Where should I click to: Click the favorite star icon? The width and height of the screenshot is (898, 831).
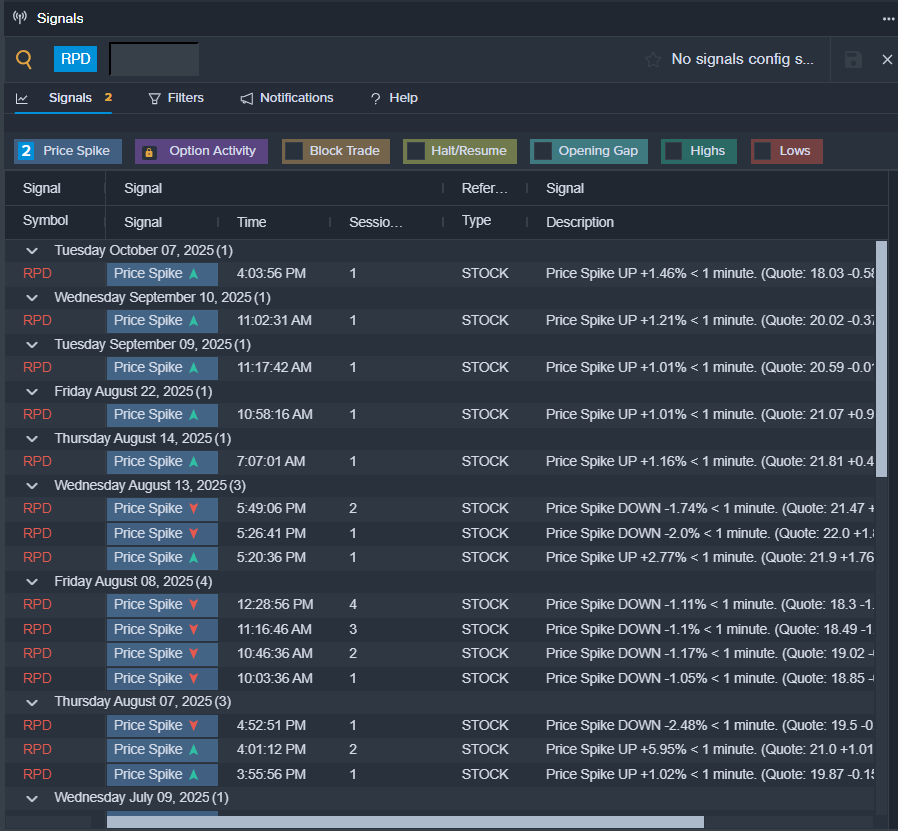[x=653, y=60]
